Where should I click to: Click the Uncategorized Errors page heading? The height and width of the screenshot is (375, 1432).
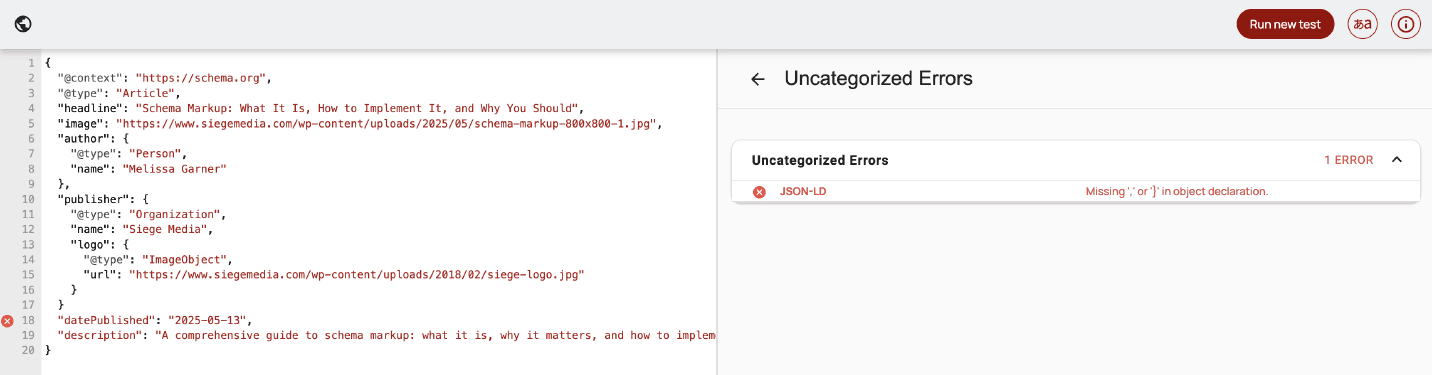click(878, 78)
